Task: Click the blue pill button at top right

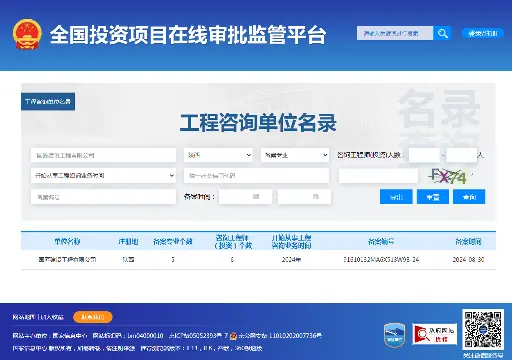Action: [483, 33]
